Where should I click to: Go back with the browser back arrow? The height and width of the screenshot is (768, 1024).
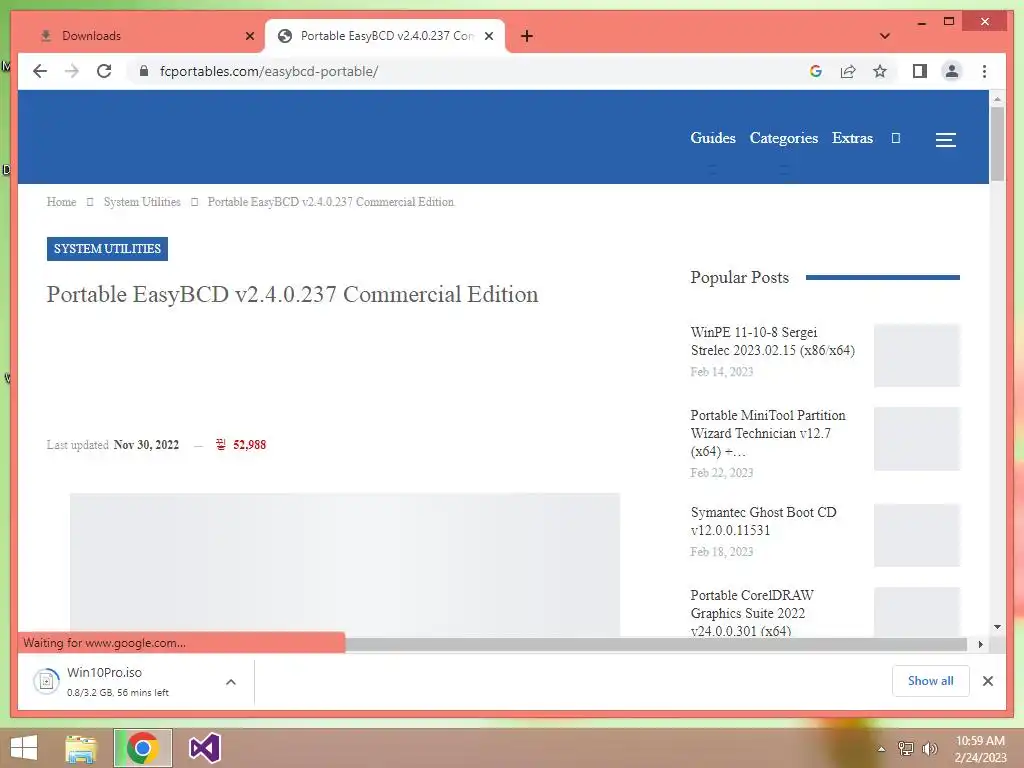point(40,71)
